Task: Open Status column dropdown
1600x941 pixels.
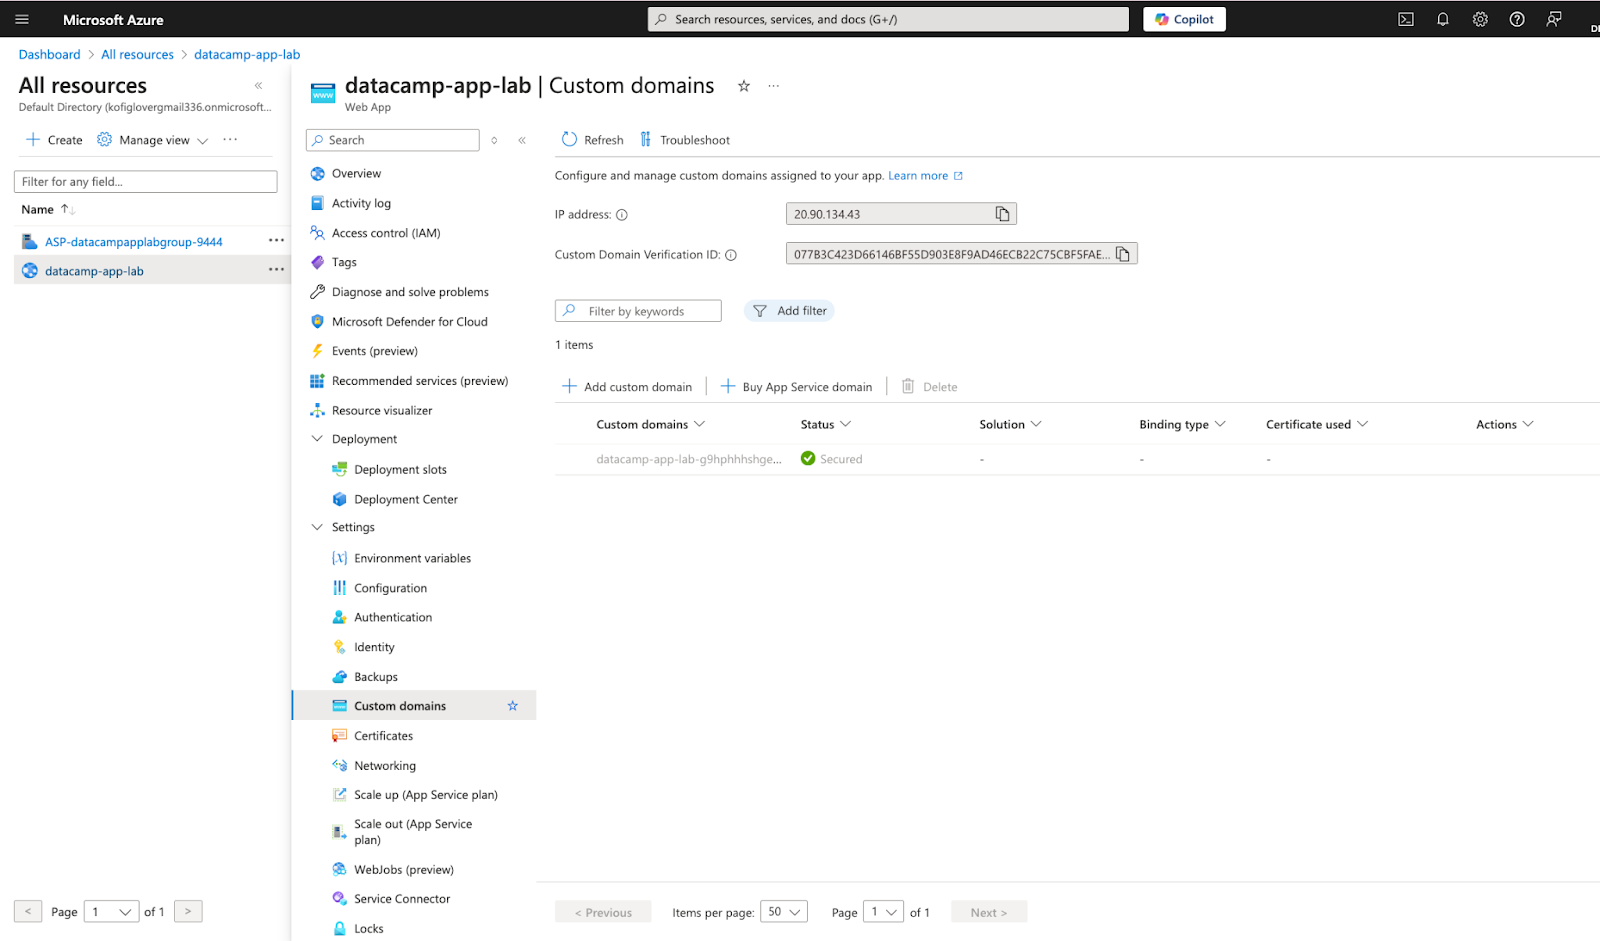Action: 826,425
